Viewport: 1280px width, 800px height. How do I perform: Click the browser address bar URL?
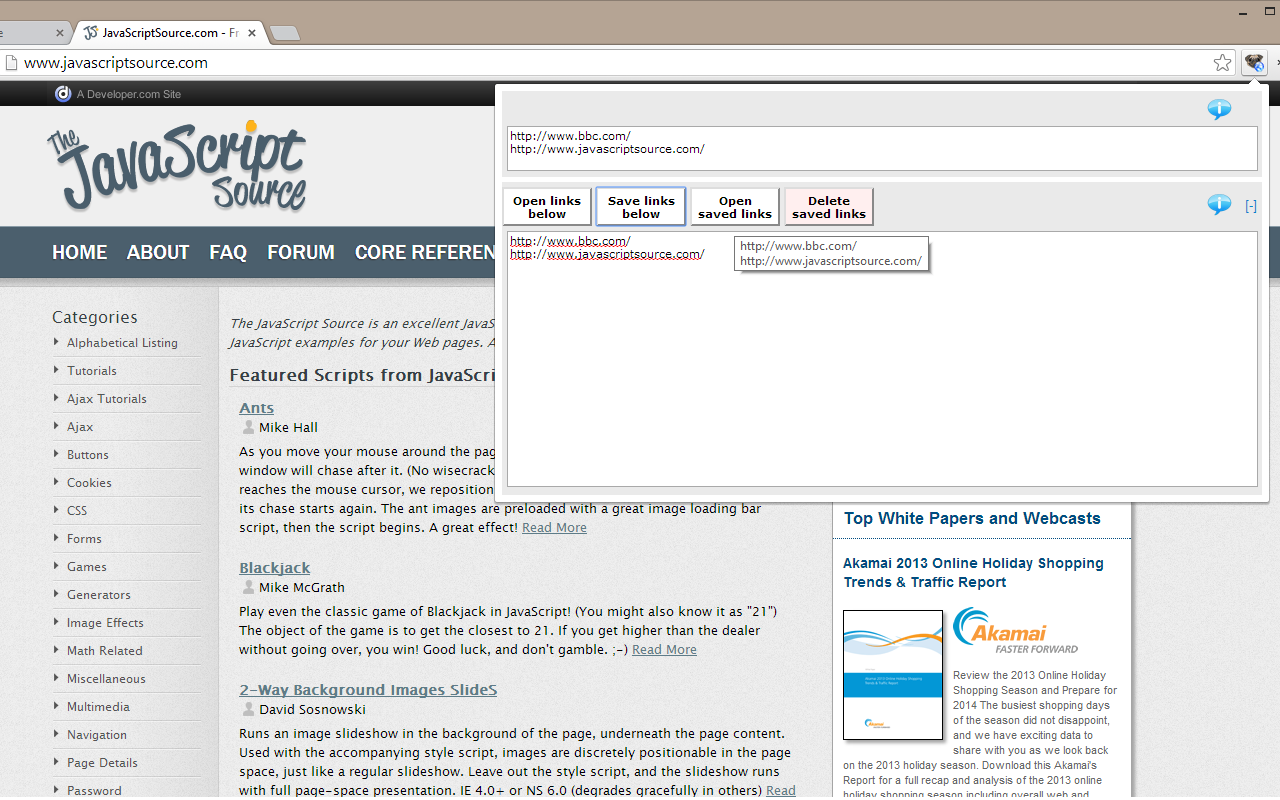(116, 63)
